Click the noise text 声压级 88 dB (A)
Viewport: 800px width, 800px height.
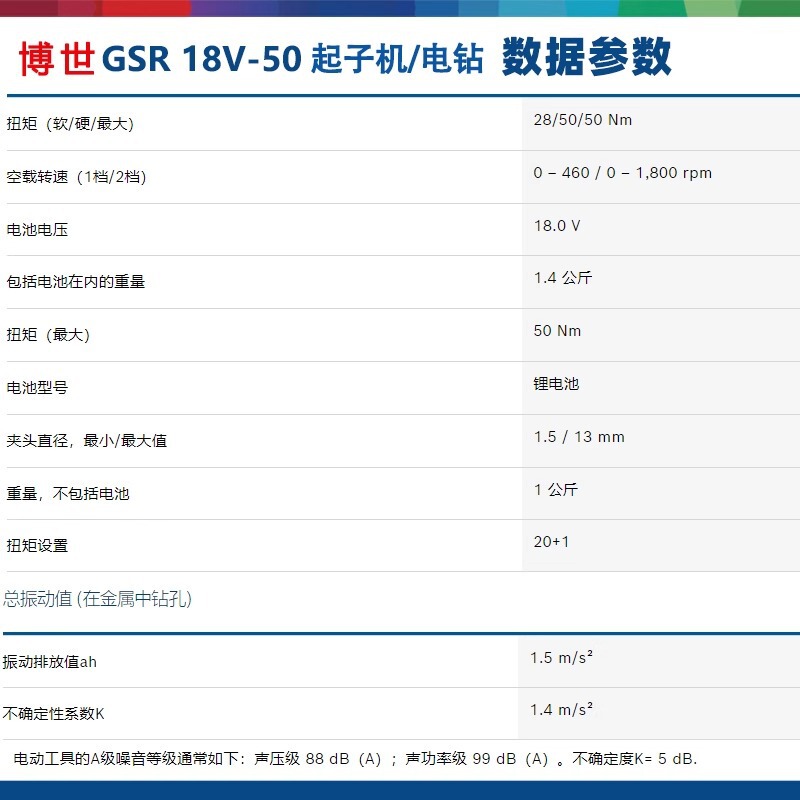click(318, 759)
